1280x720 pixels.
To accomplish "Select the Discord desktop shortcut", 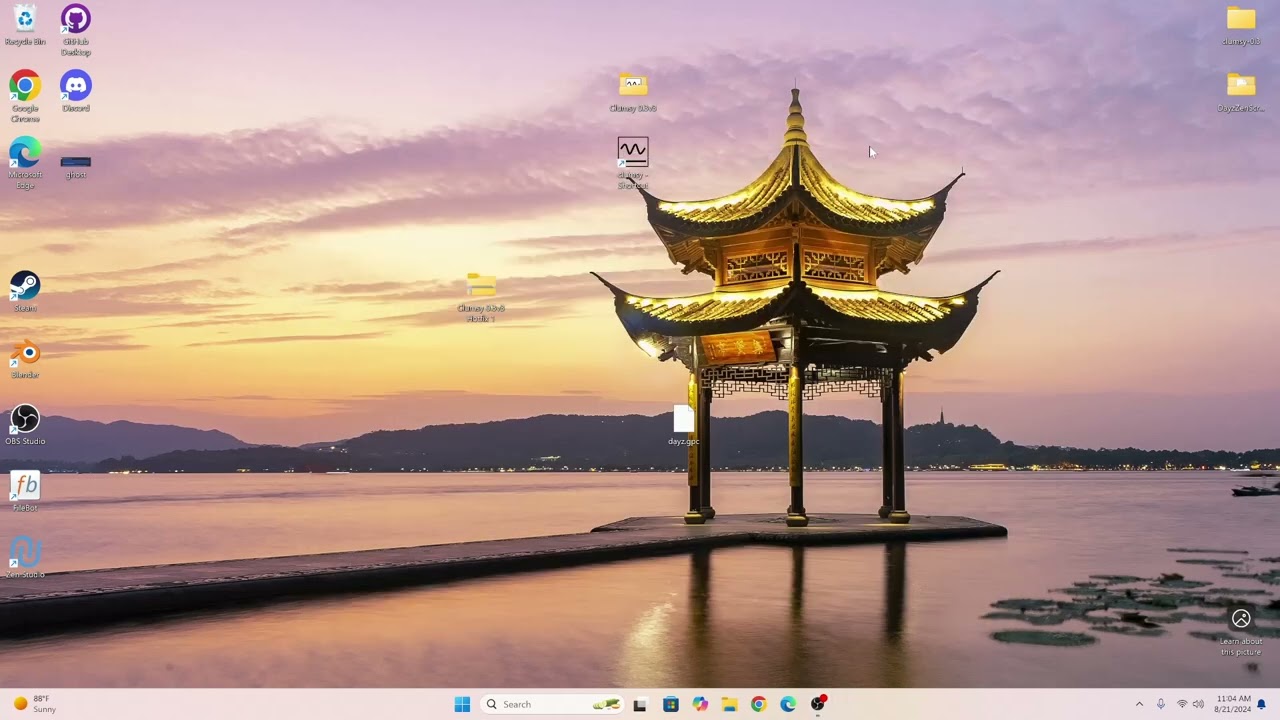I will [x=76, y=91].
